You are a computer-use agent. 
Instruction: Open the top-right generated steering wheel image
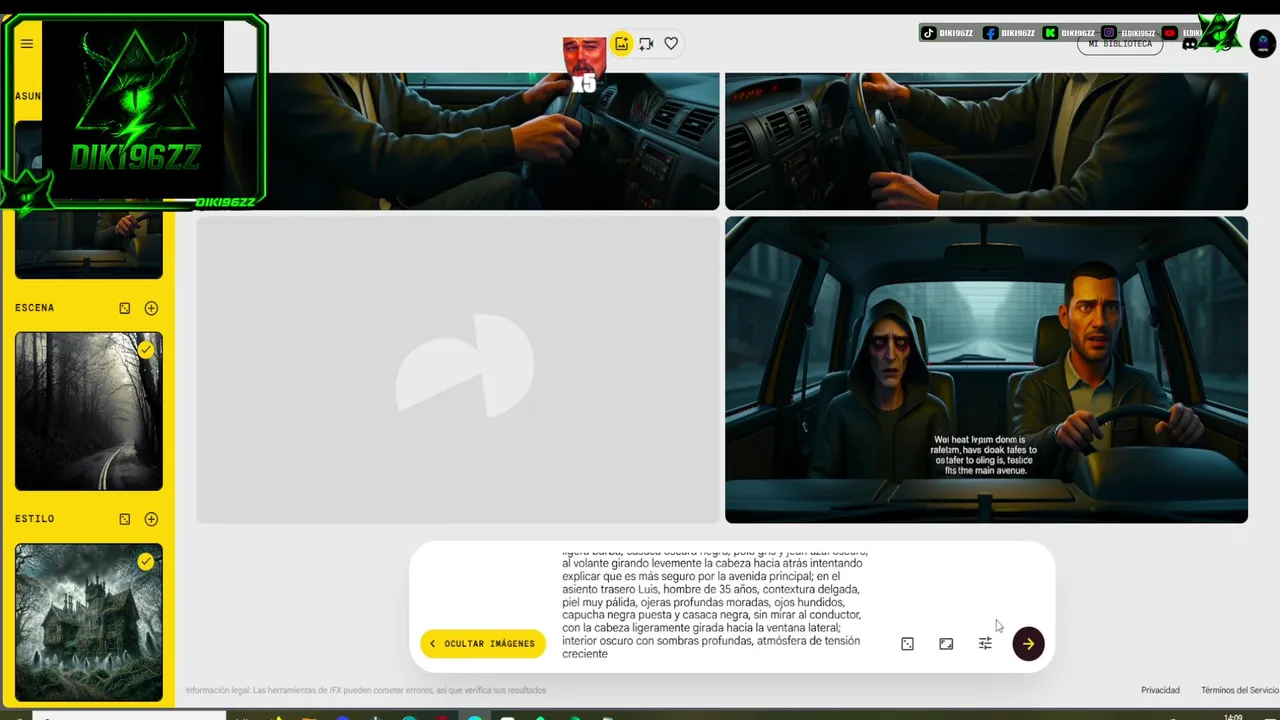tap(986, 141)
